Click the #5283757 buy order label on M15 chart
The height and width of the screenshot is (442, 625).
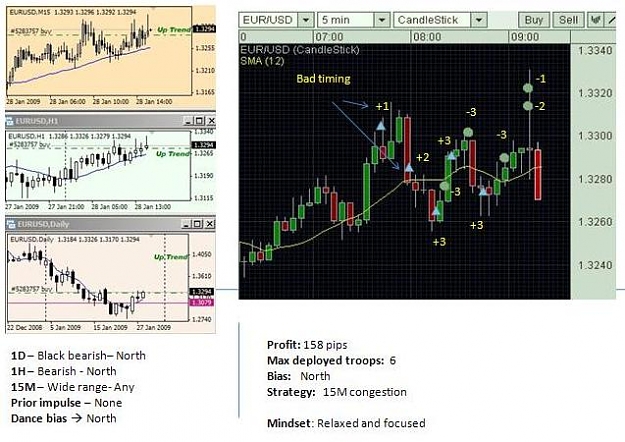31,32
